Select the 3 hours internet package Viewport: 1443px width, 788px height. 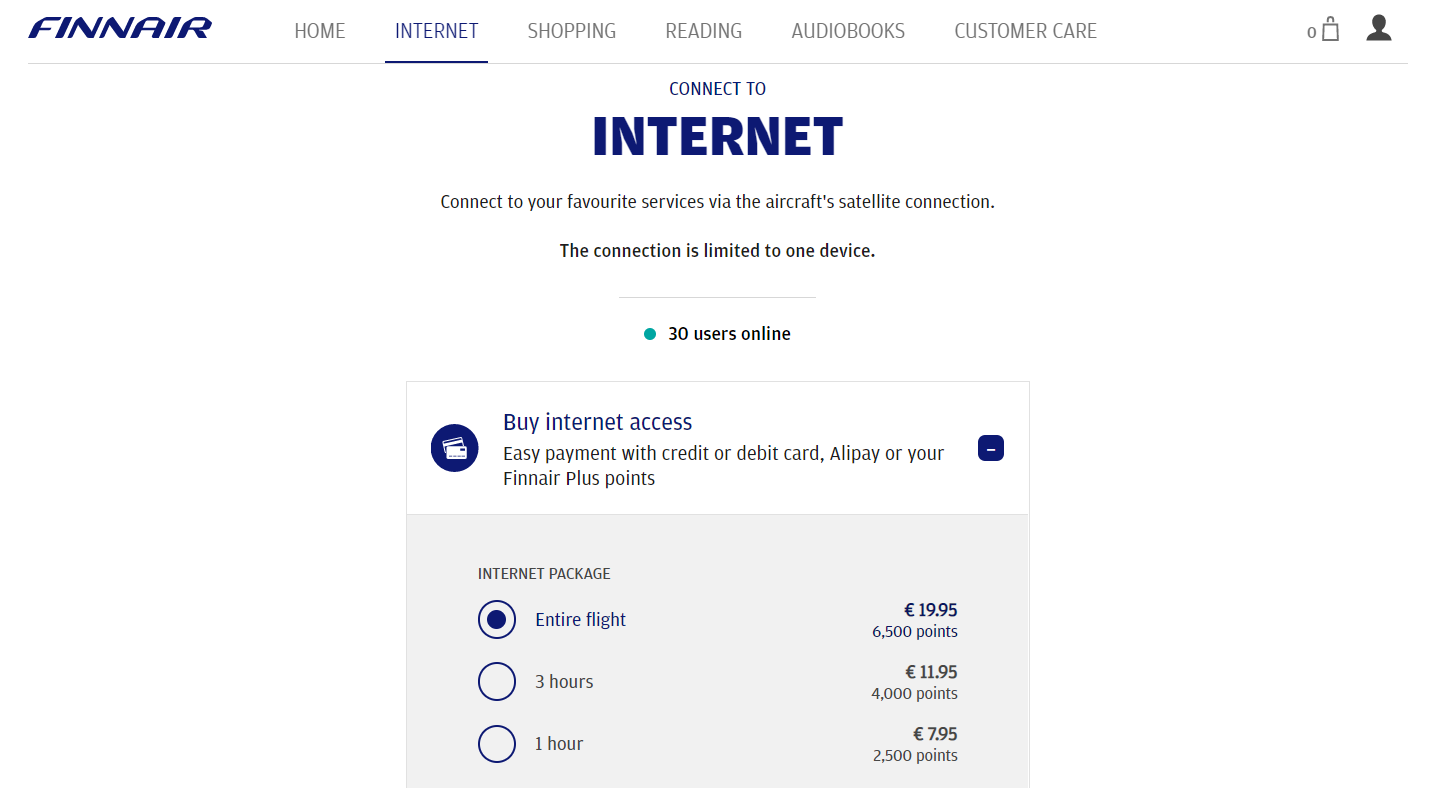point(497,681)
